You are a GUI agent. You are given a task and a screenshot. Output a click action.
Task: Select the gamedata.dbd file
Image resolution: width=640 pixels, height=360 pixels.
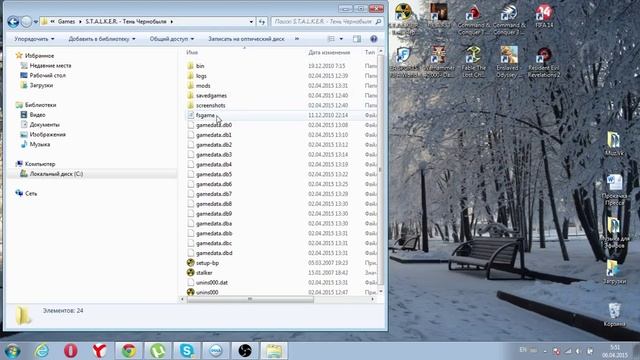coord(214,253)
